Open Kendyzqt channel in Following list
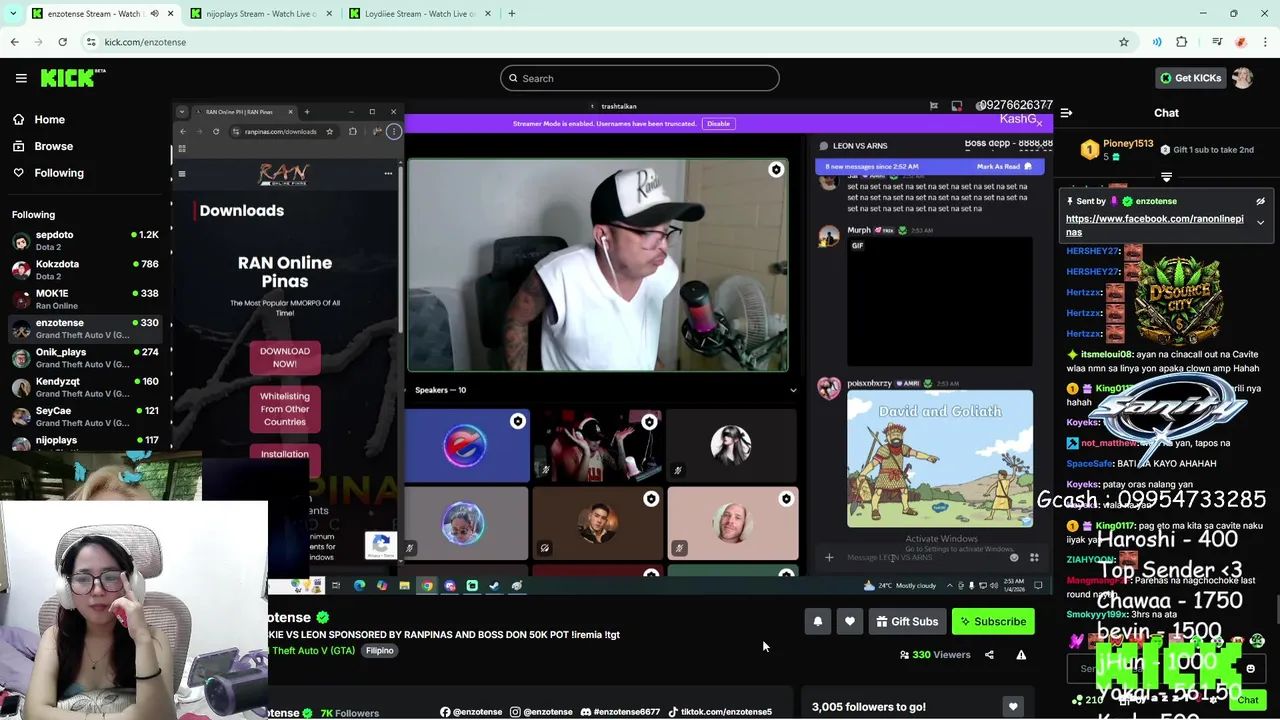Image resolution: width=1280 pixels, height=720 pixels. coord(85,387)
